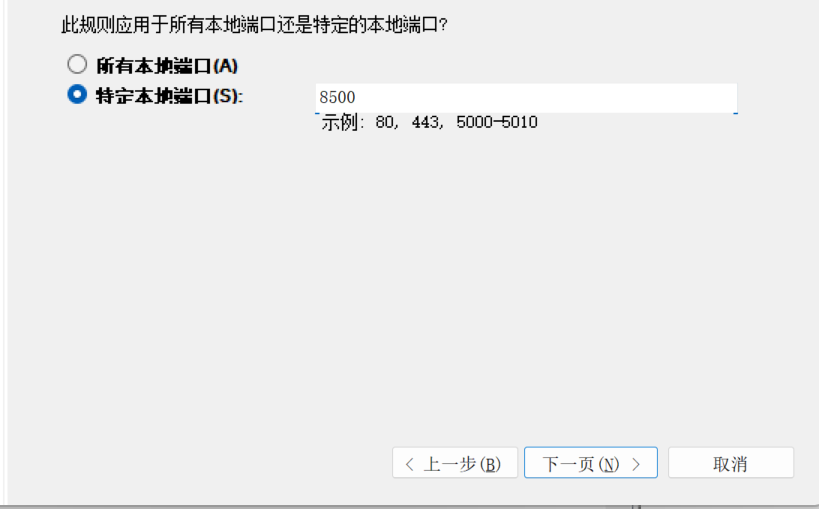Image resolution: width=819 pixels, height=509 pixels.
Task: Click the right chevron on 下一页 button
Action: coord(636,464)
